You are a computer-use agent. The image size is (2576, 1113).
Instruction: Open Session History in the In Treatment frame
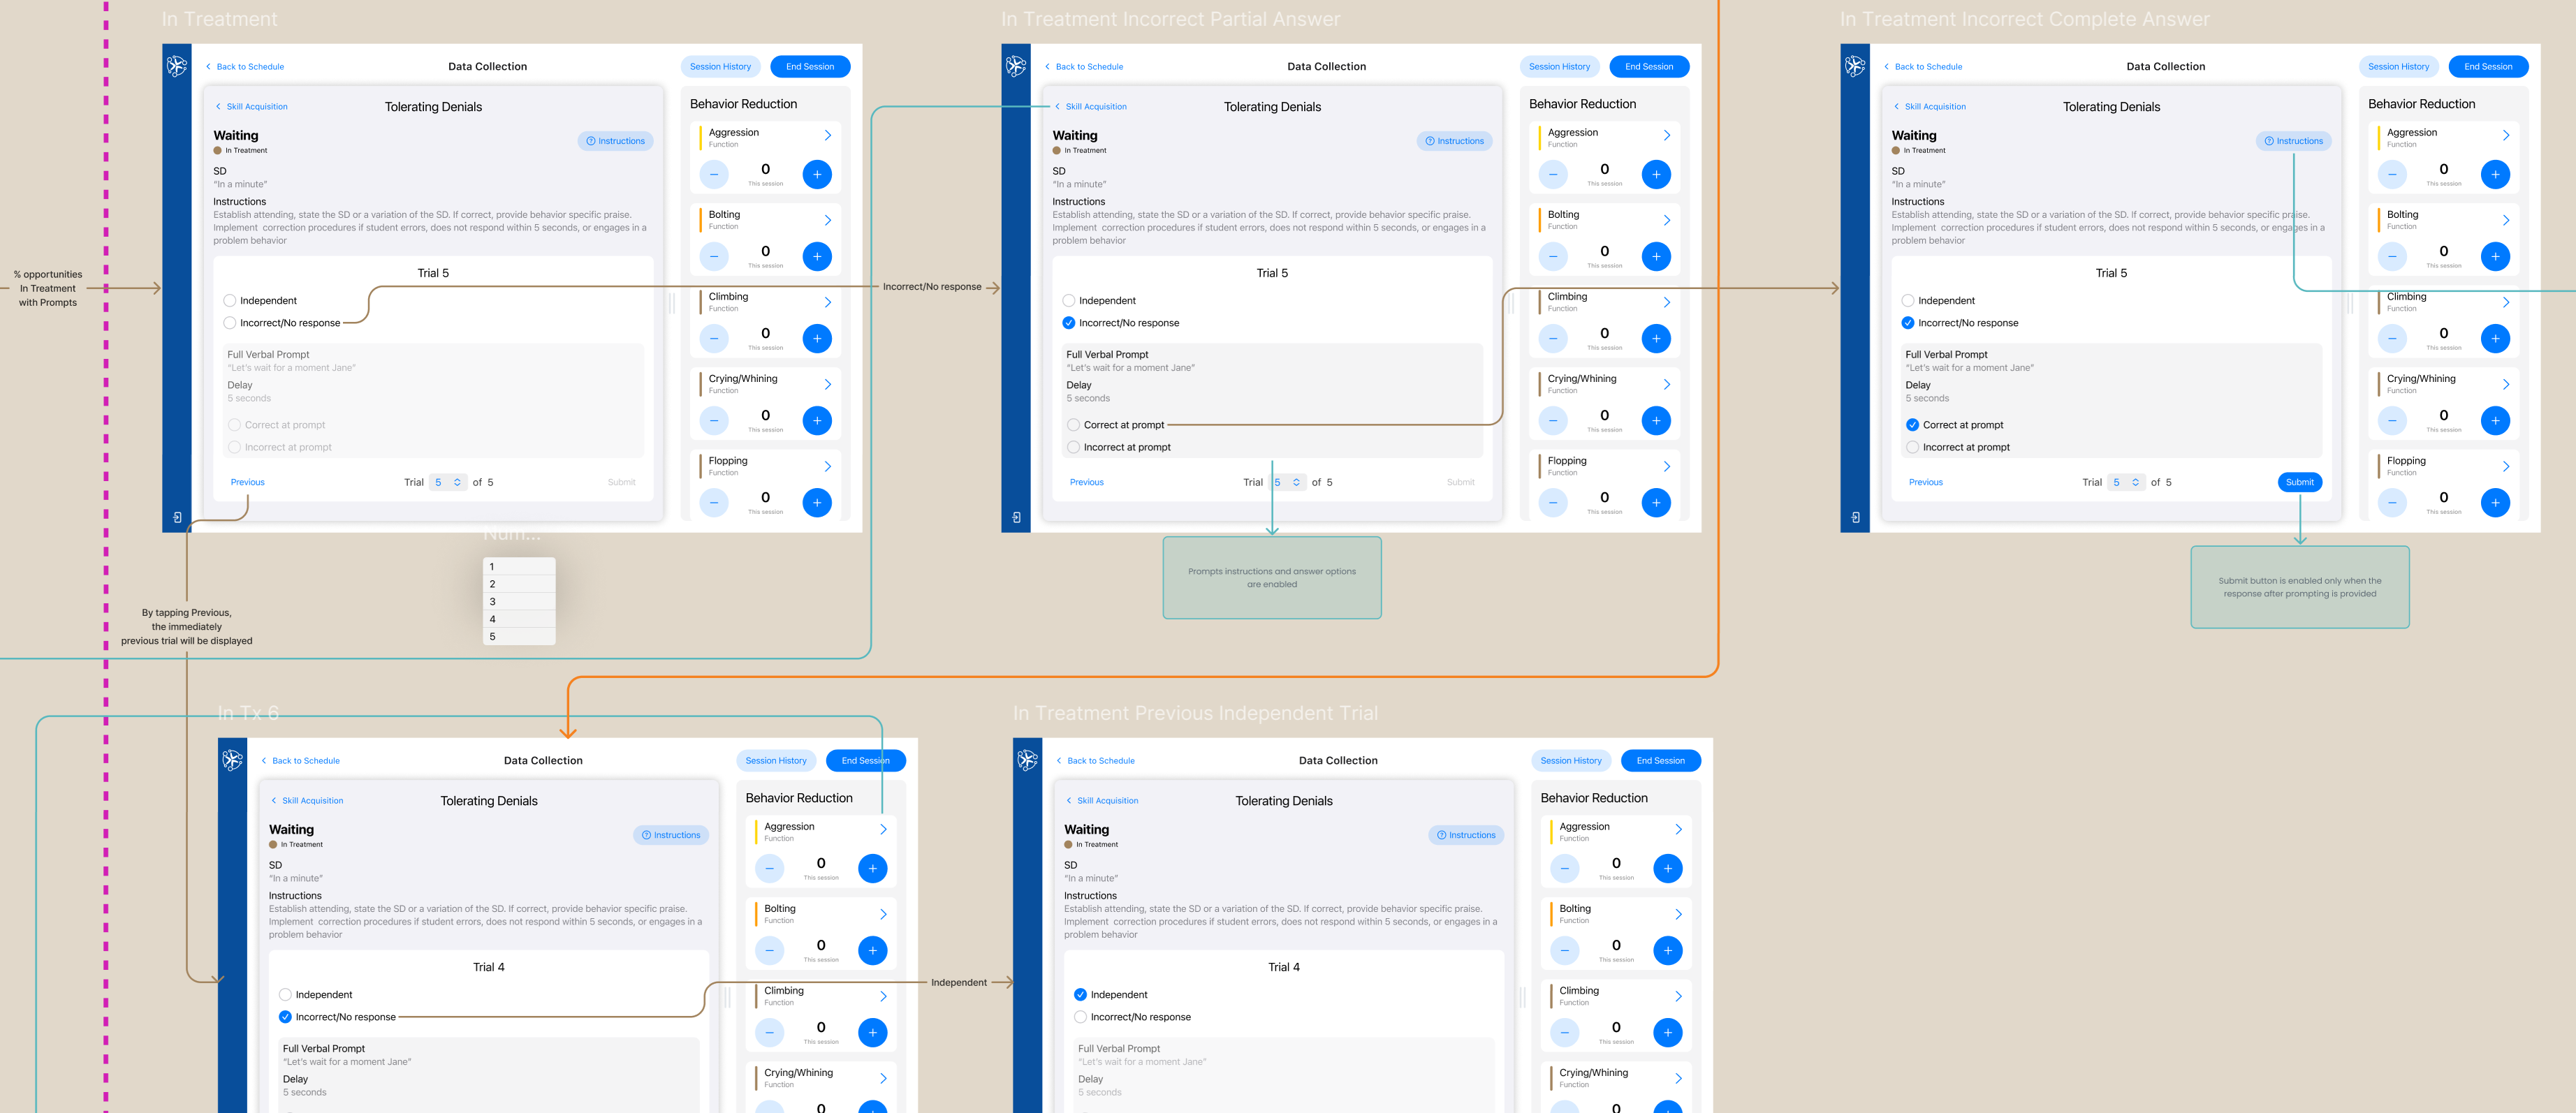720,66
